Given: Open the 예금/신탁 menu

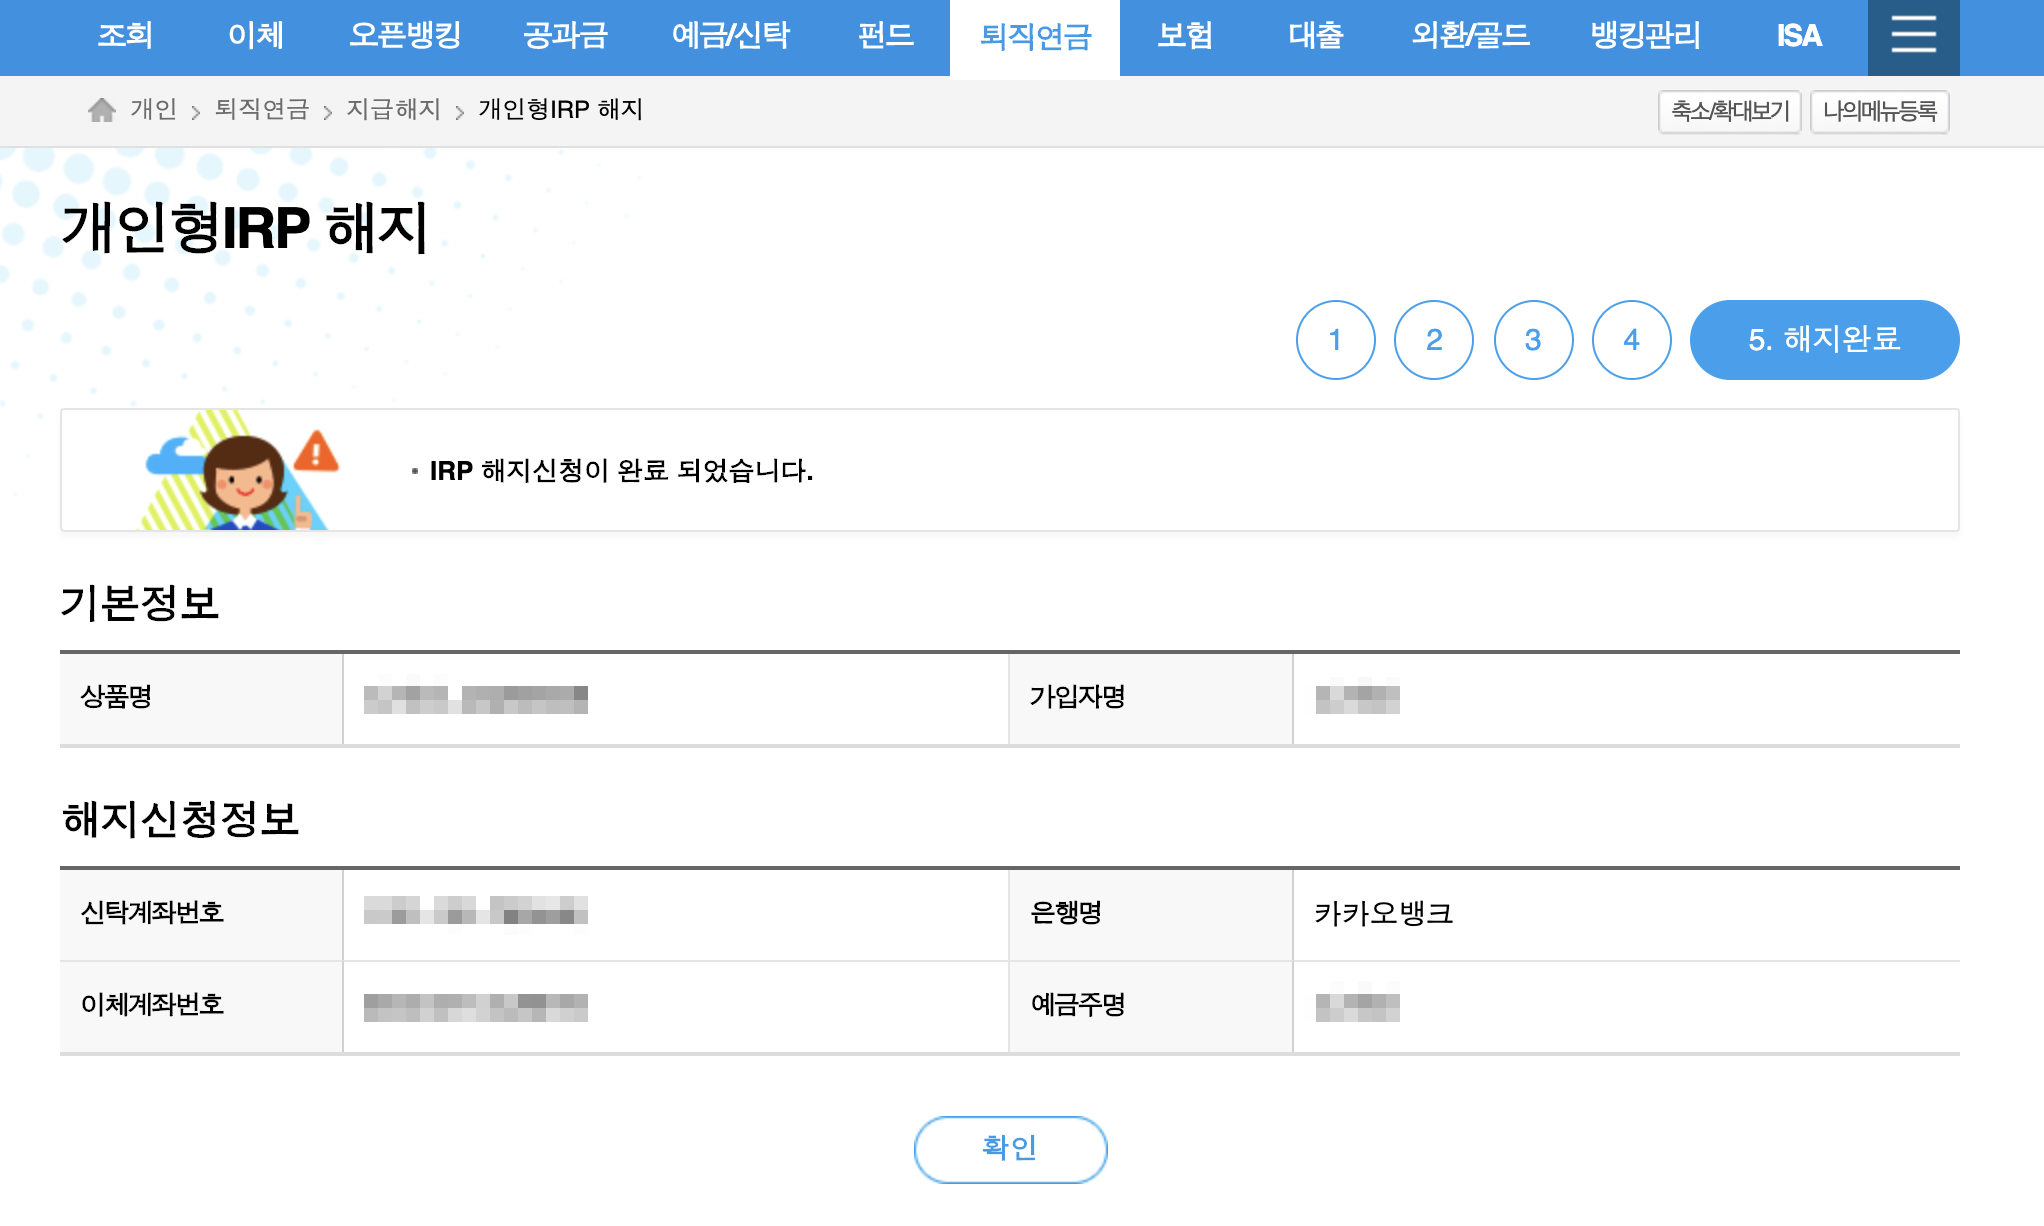Looking at the screenshot, I should click(730, 36).
